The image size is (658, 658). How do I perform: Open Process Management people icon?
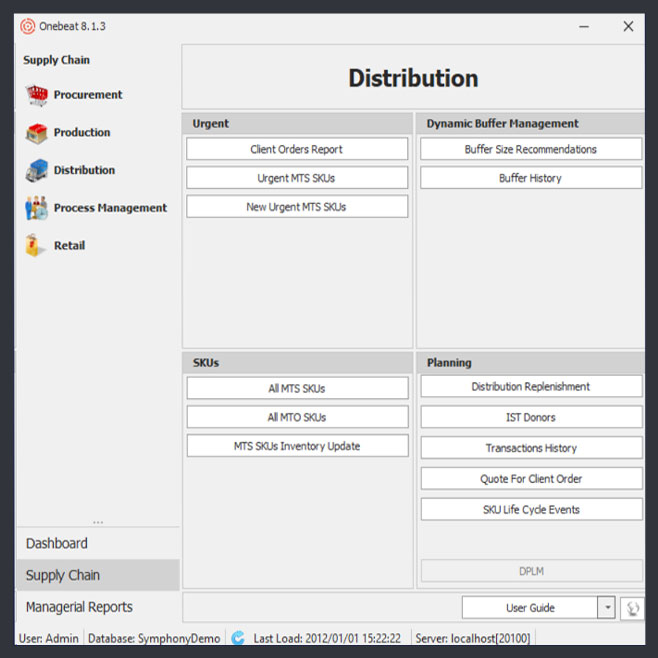37,208
